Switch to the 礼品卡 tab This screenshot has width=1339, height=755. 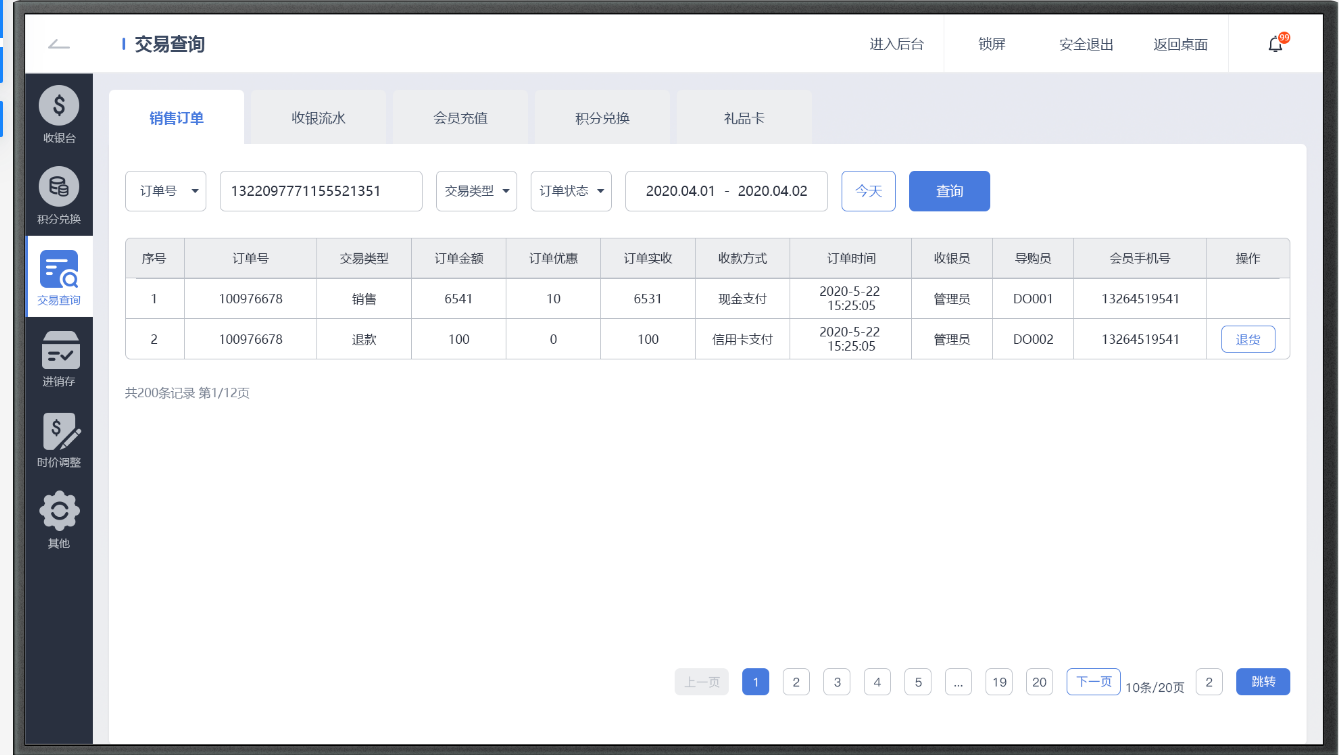point(744,118)
